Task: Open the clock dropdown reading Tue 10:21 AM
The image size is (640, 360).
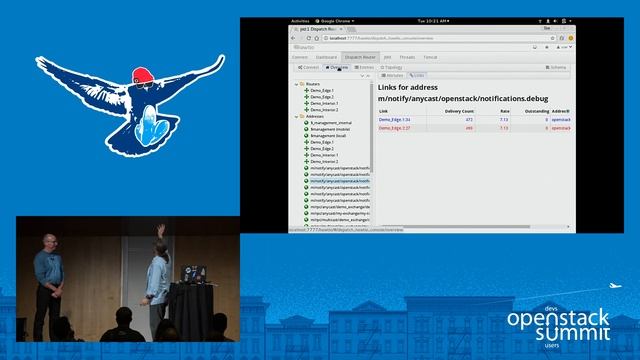Action: [x=433, y=21]
